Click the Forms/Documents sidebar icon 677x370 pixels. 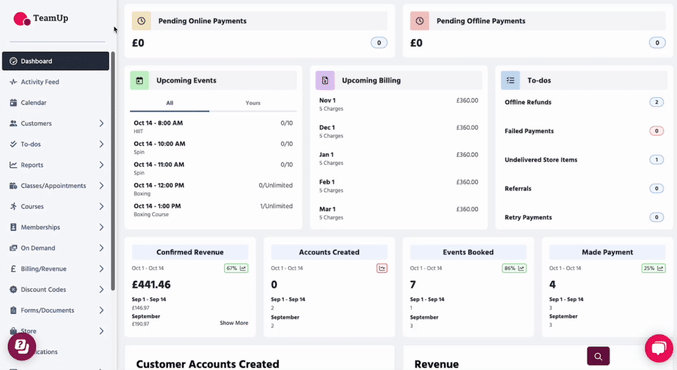13,310
